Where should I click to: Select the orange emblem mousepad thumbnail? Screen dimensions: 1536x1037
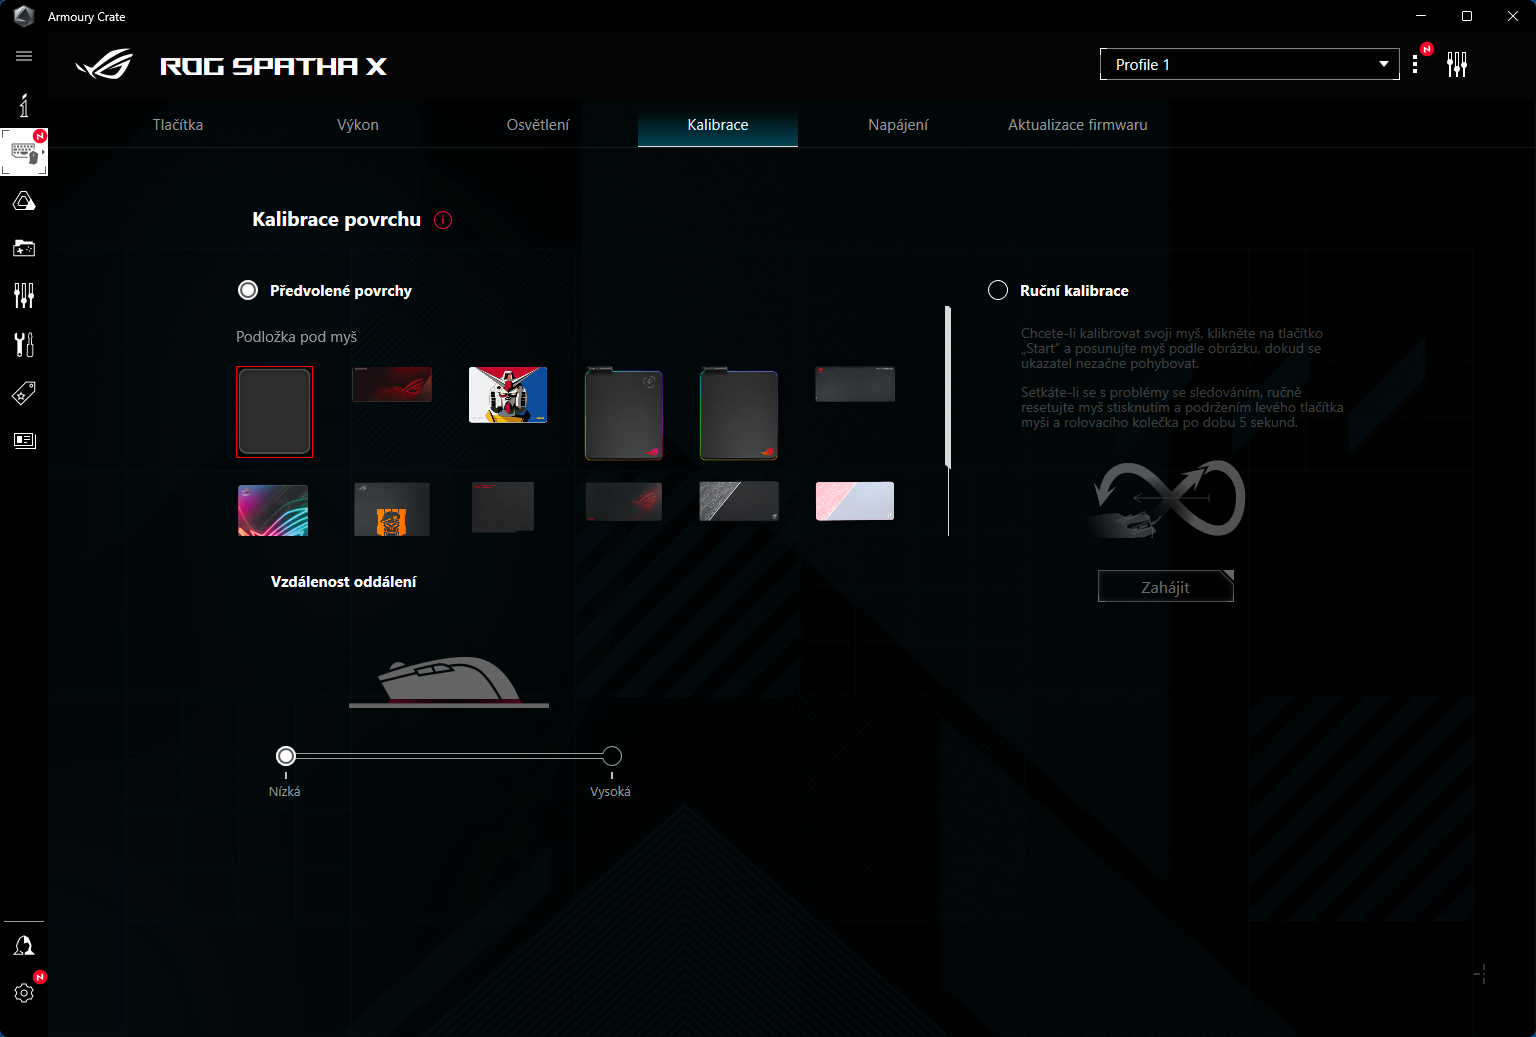tap(392, 509)
